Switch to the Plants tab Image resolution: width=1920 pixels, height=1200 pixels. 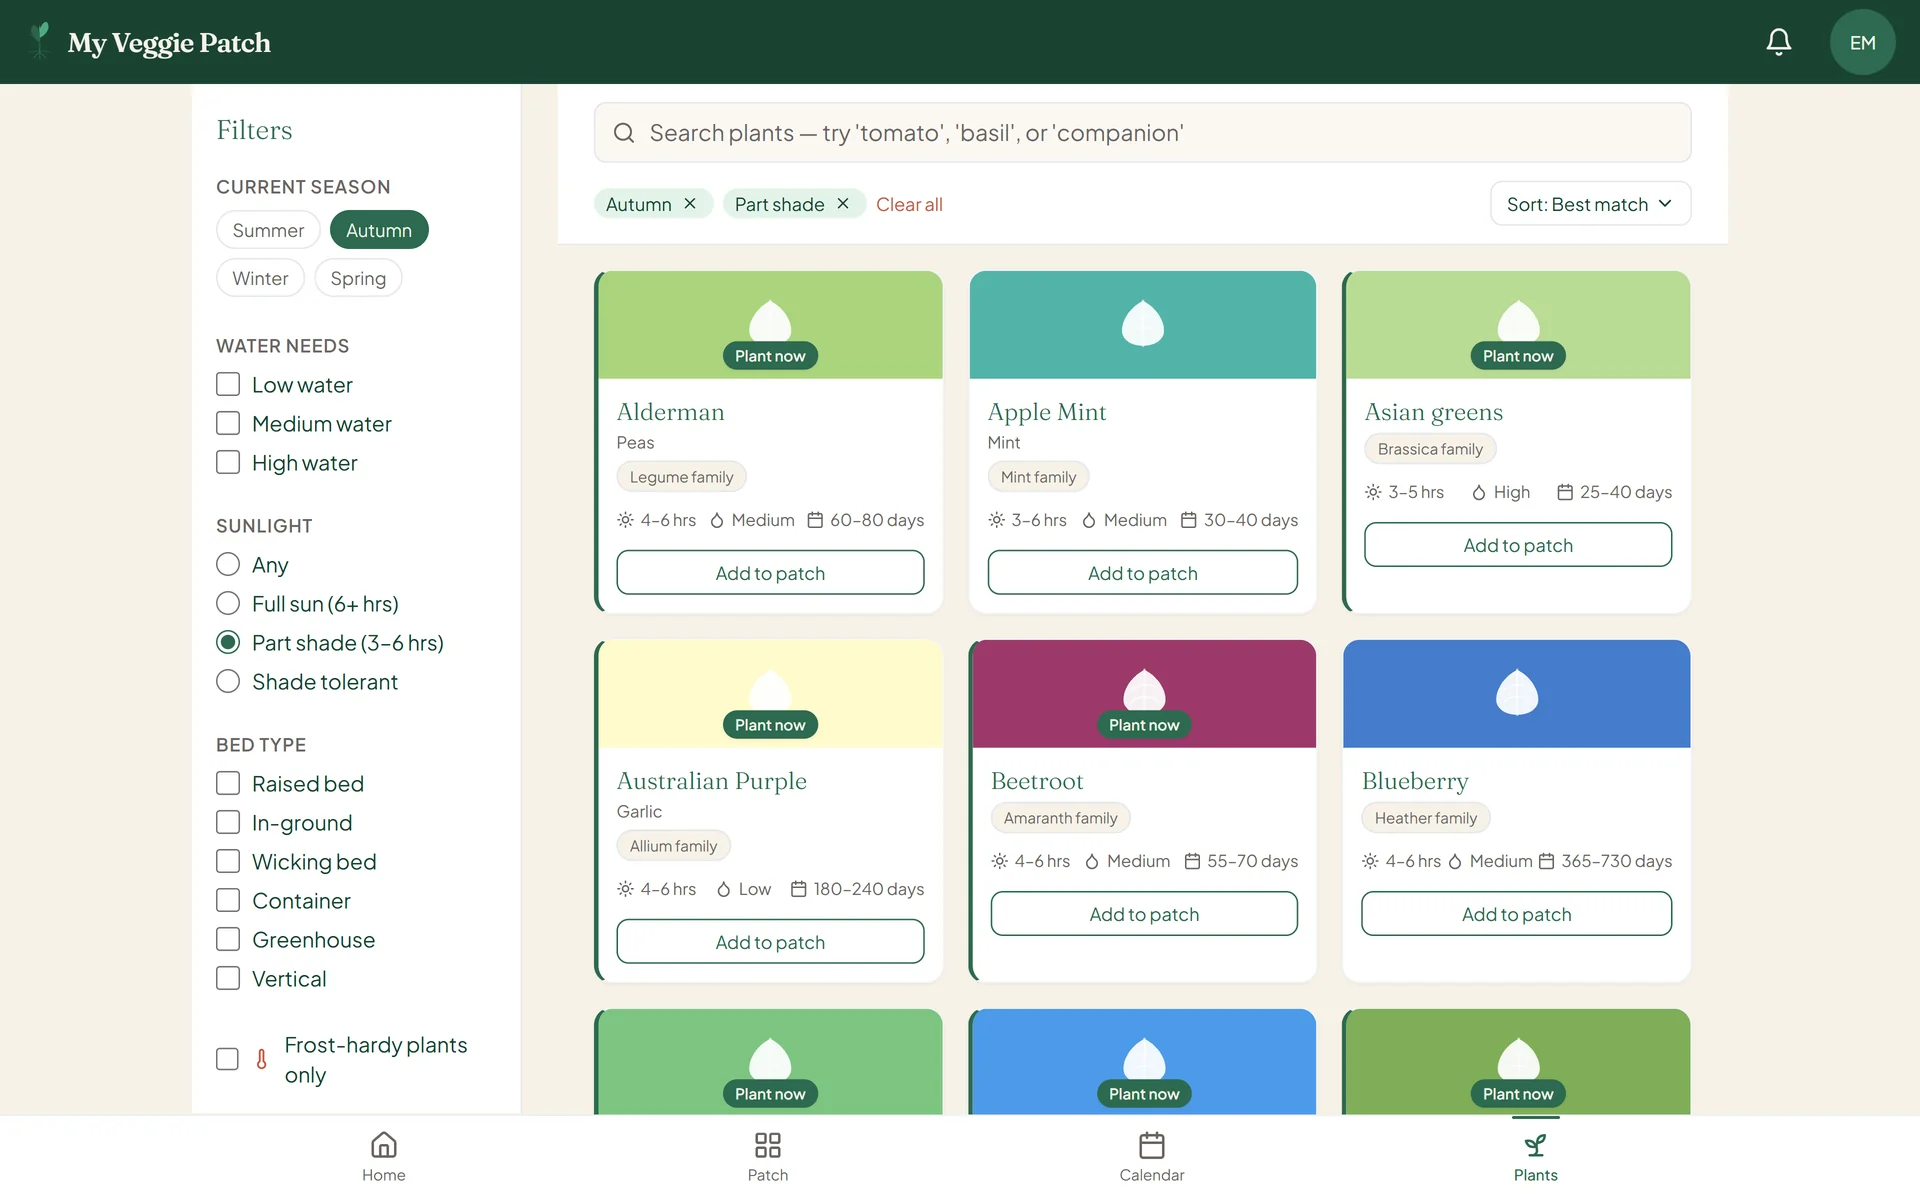click(1535, 1157)
